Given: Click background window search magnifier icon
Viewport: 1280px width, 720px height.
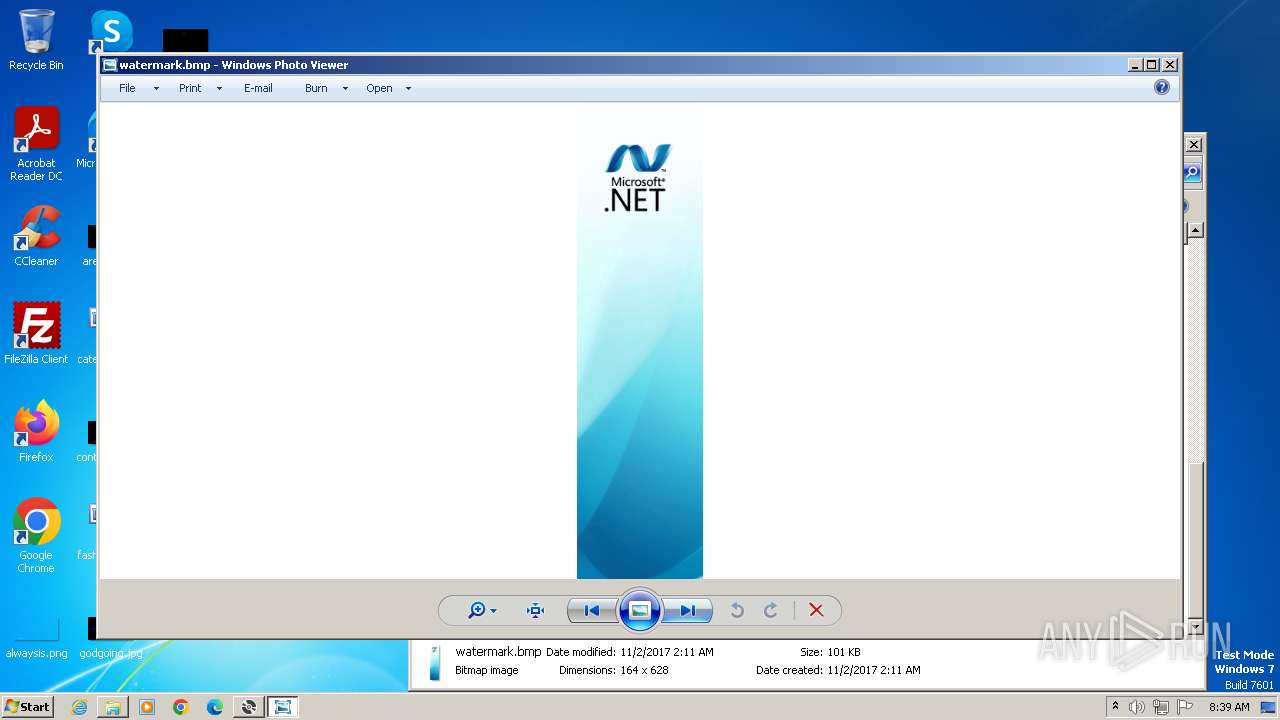Looking at the screenshot, I should 1192,173.
